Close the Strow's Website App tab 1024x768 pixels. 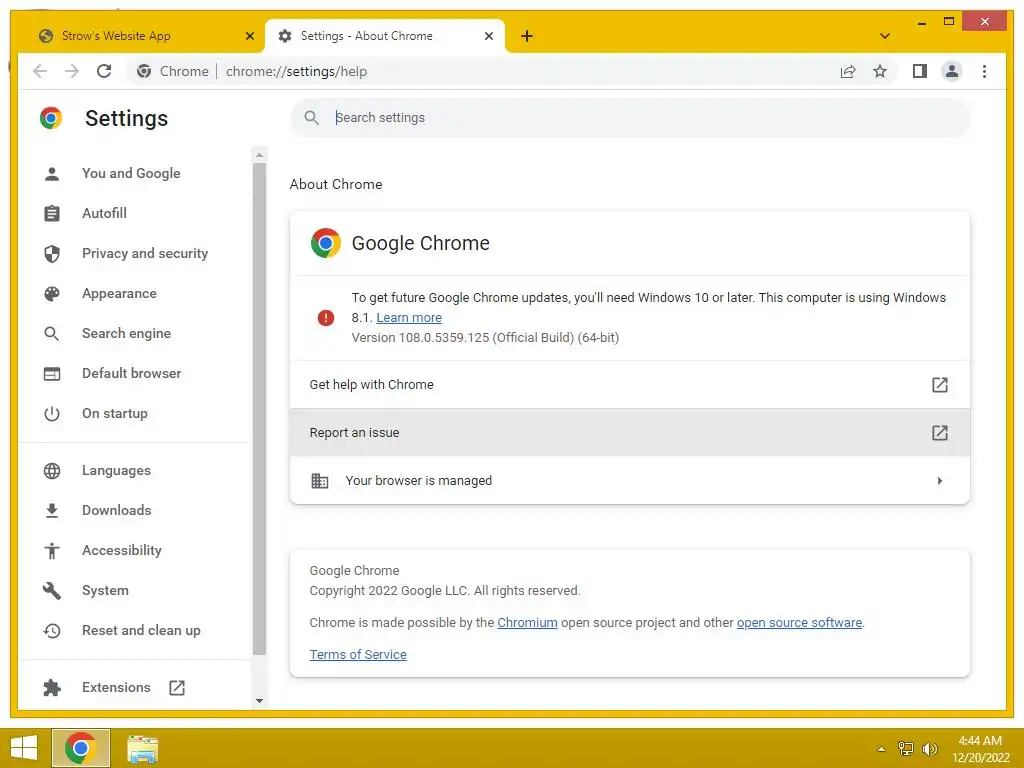pyautogui.click(x=249, y=36)
